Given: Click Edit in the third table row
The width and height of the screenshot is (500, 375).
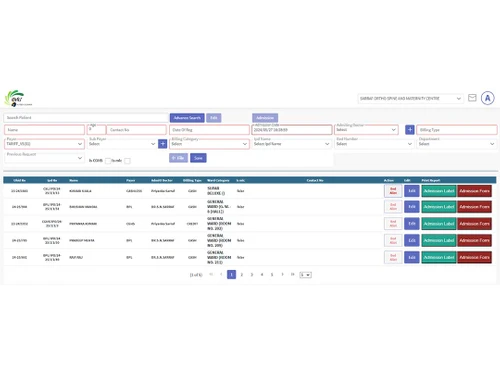Looking at the screenshot, I should (412, 224).
